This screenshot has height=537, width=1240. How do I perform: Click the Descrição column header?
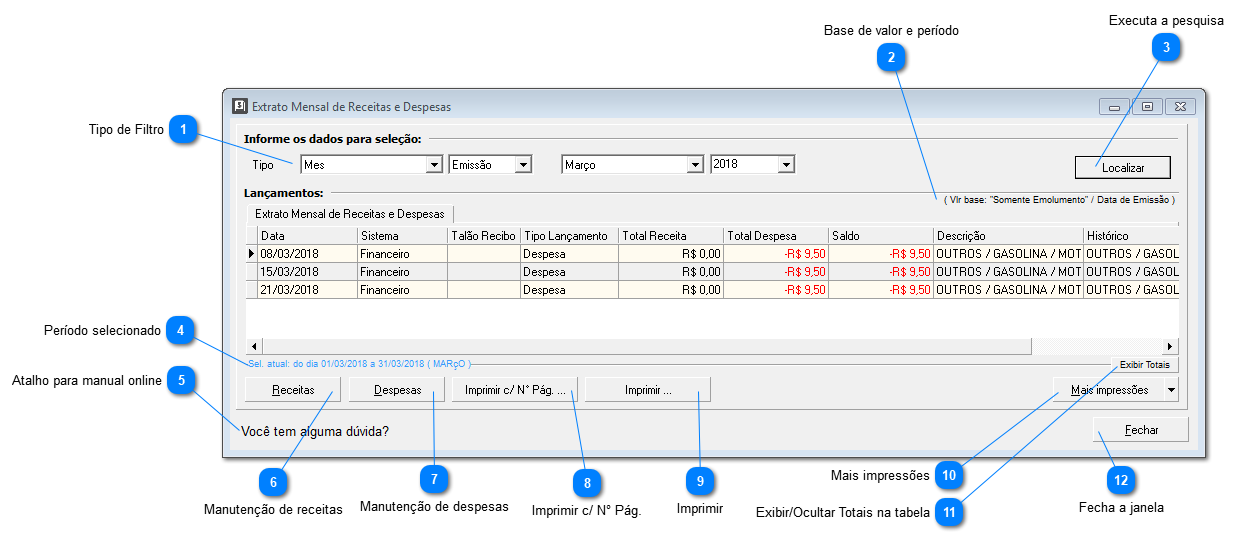[1008, 236]
